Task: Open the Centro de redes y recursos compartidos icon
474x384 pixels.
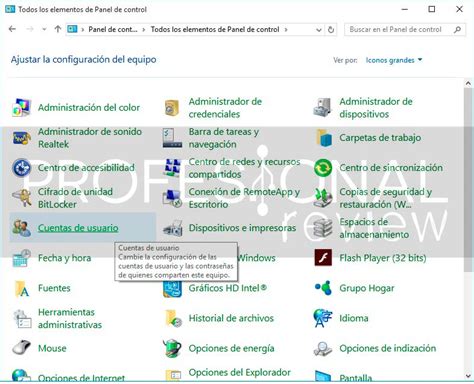Action: tap(172, 168)
